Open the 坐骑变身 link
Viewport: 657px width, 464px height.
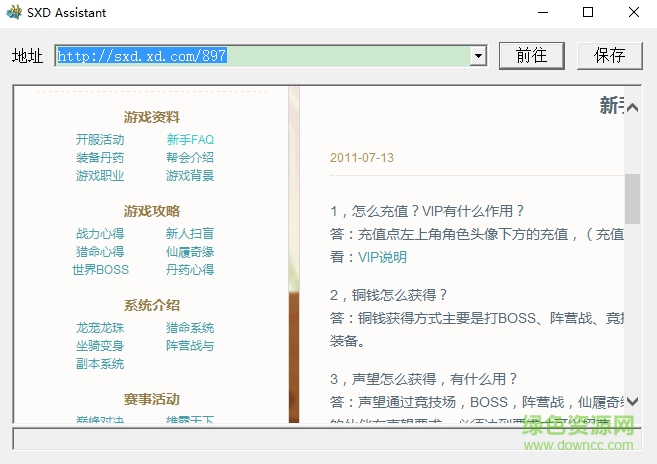point(100,346)
